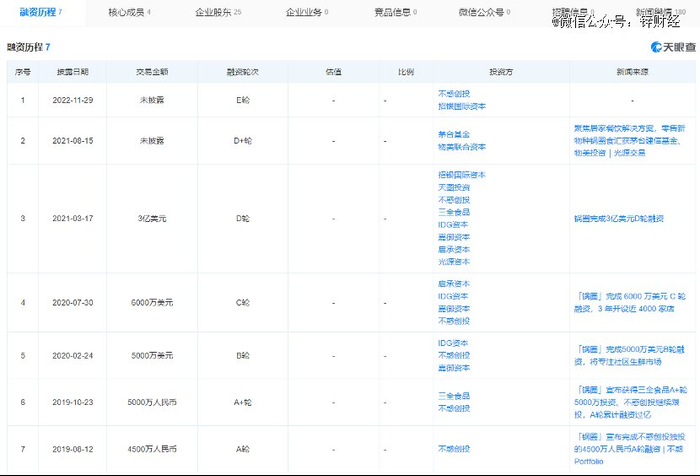
Task: Open B轮 news about 5000万美元 financing
Action: pyautogui.click(x=629, y=355)
